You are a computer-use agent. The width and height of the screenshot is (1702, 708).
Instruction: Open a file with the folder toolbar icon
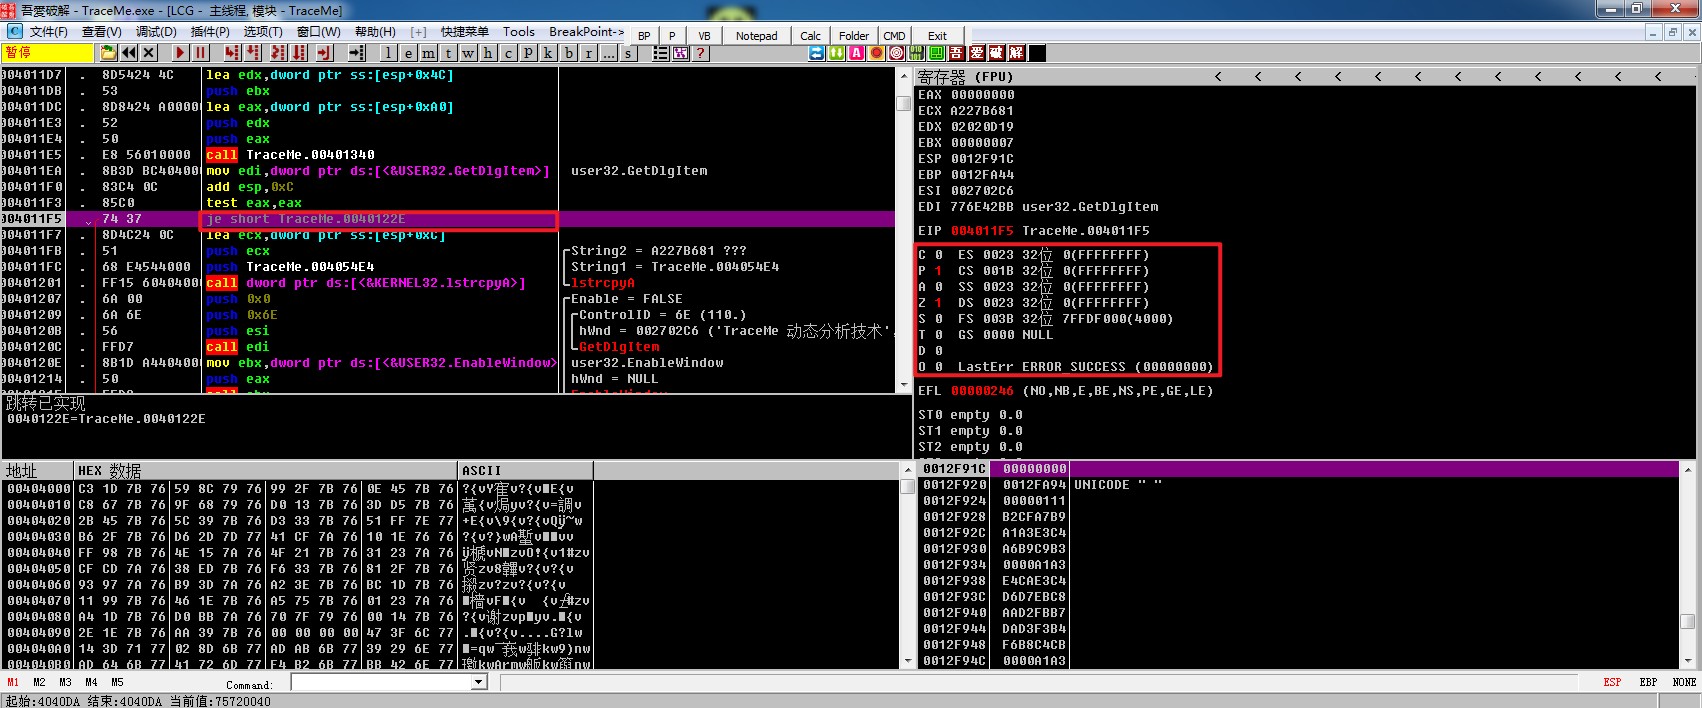click(x=108, y=53)
